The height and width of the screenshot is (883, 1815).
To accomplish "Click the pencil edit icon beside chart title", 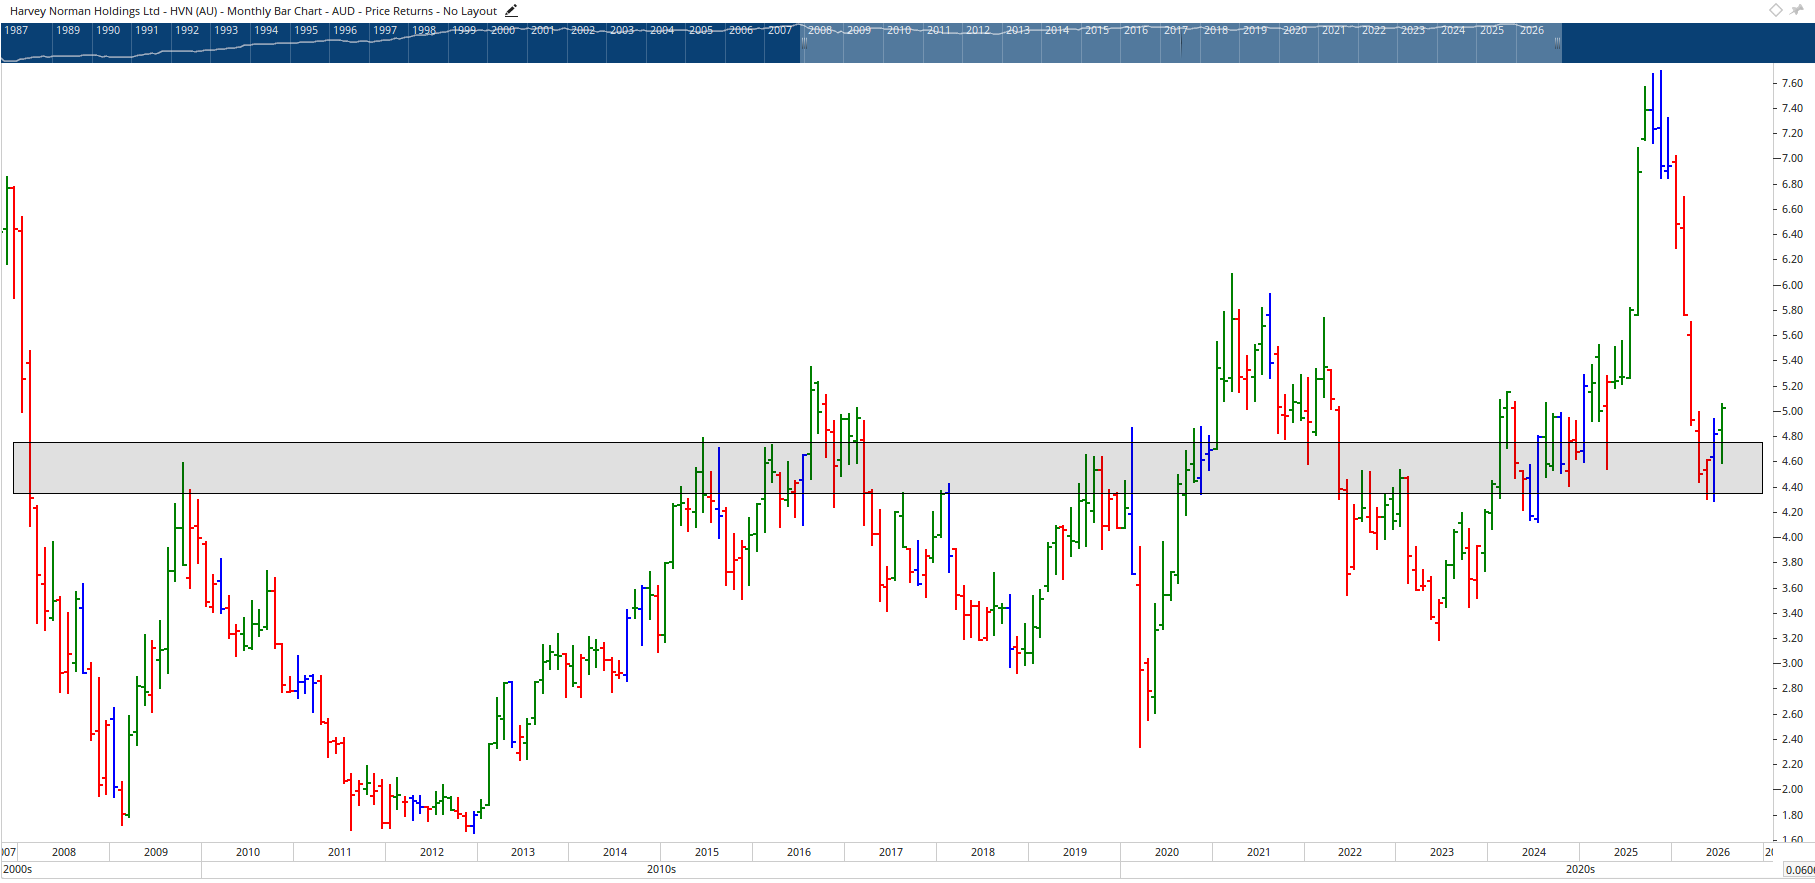I will pyautogui.click(x=511, y=11).
